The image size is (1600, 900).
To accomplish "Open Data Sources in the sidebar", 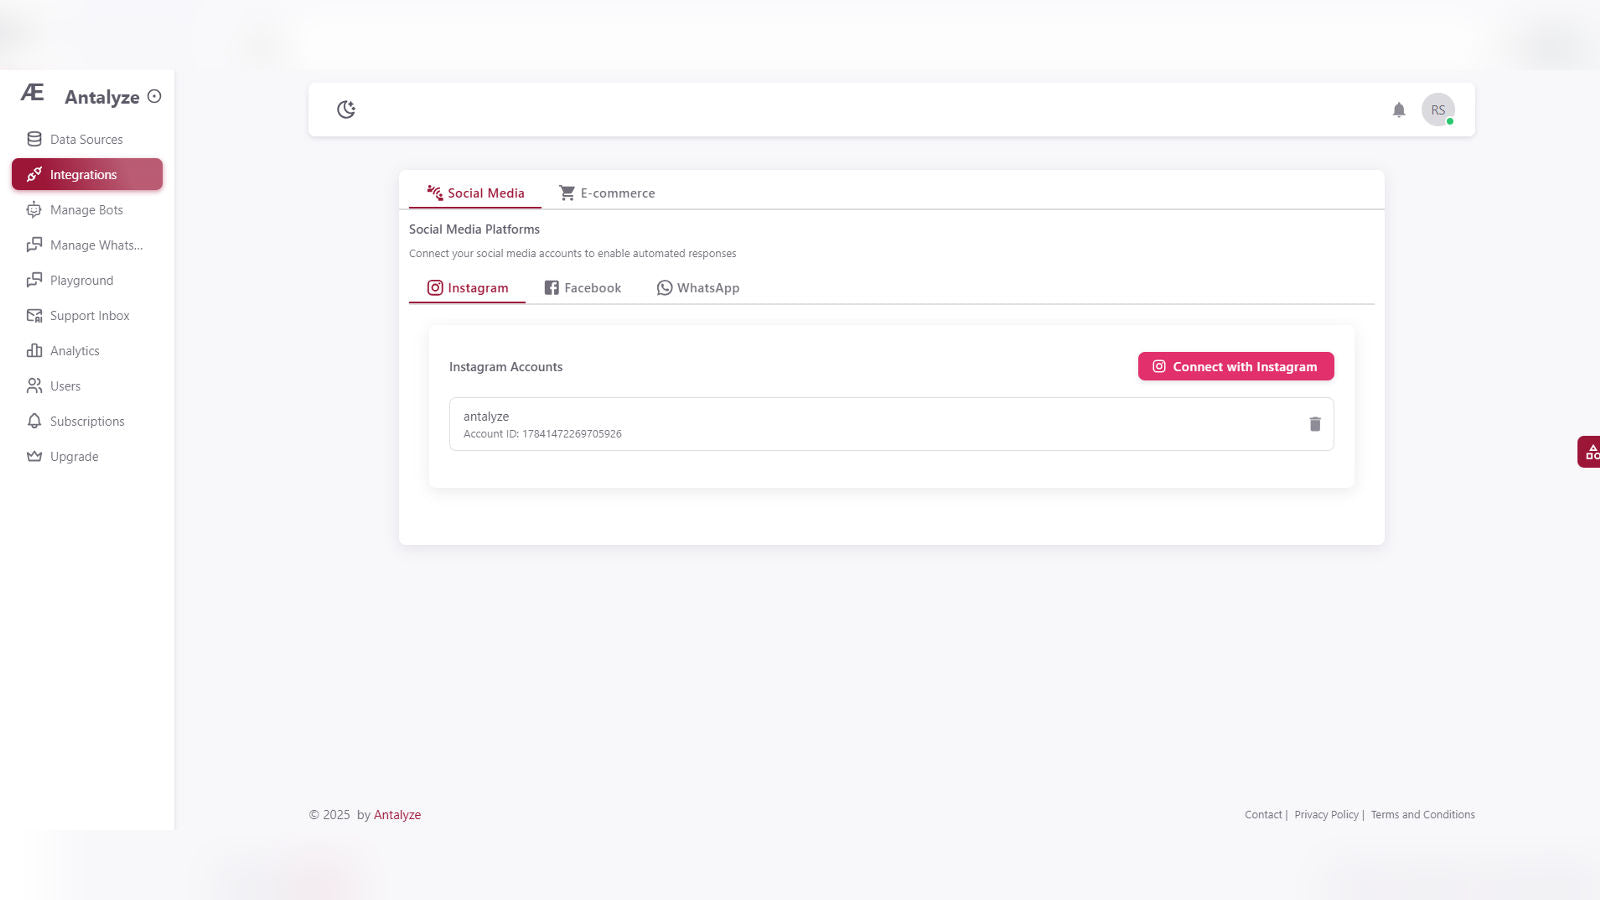I will point(87,140).
